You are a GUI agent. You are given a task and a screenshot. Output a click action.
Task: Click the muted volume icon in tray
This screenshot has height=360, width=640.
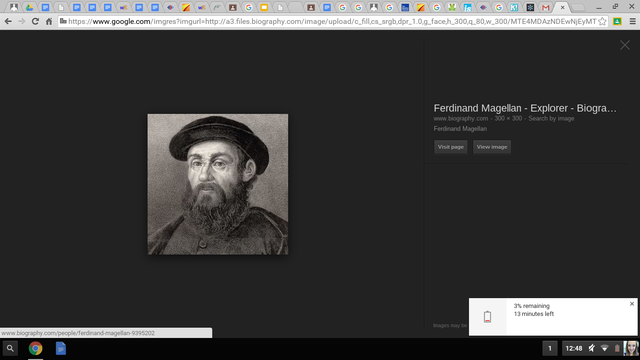click(592, 349)
